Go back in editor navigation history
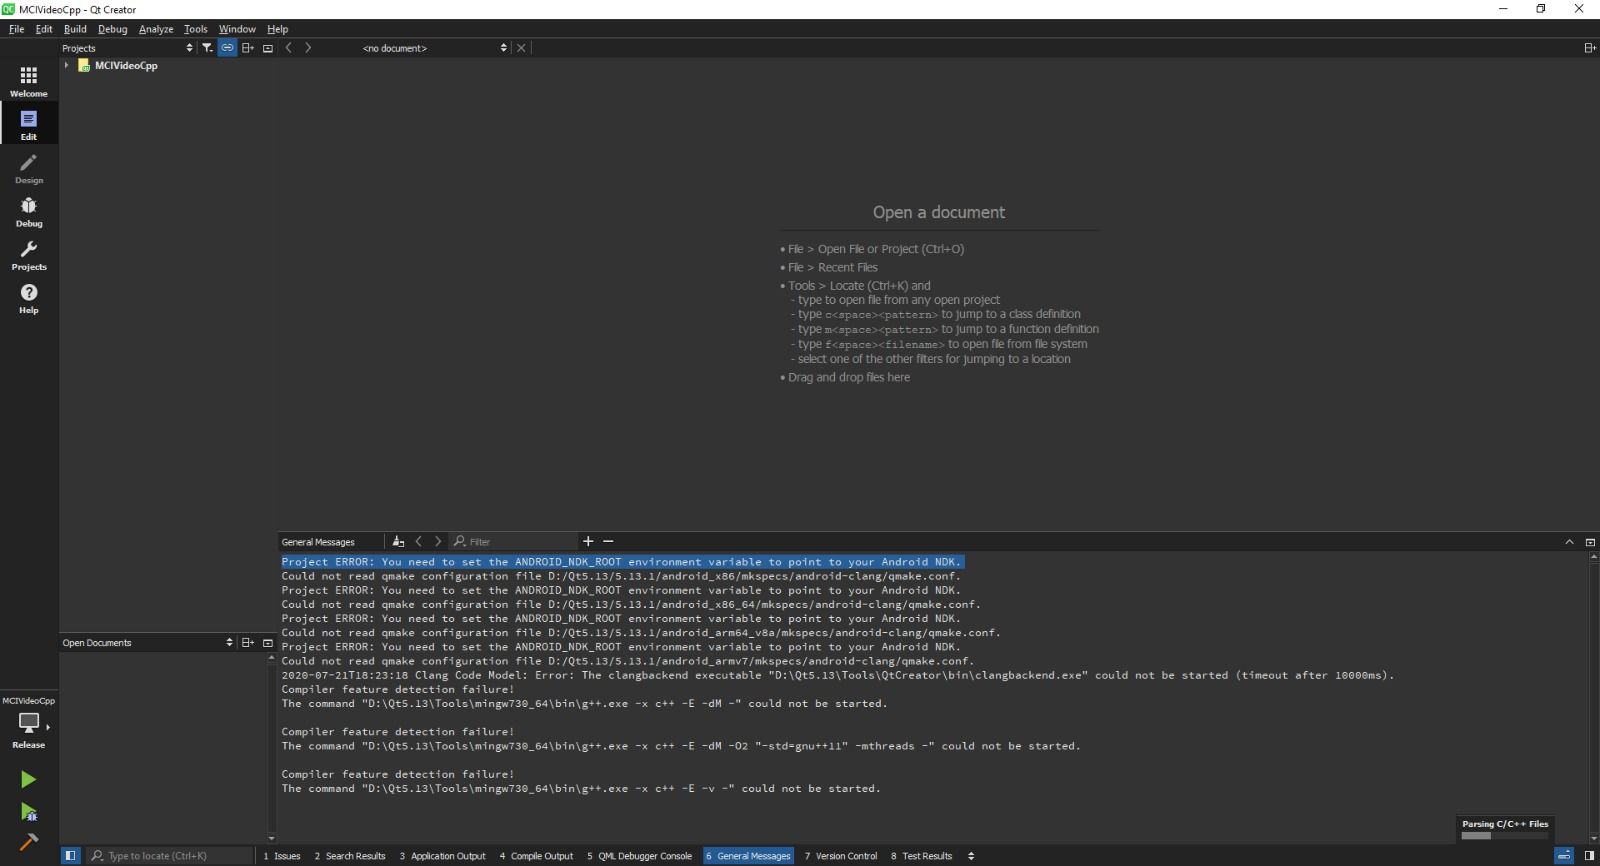Viewport: 1600px width, 866px height. [x=289, y=48]
